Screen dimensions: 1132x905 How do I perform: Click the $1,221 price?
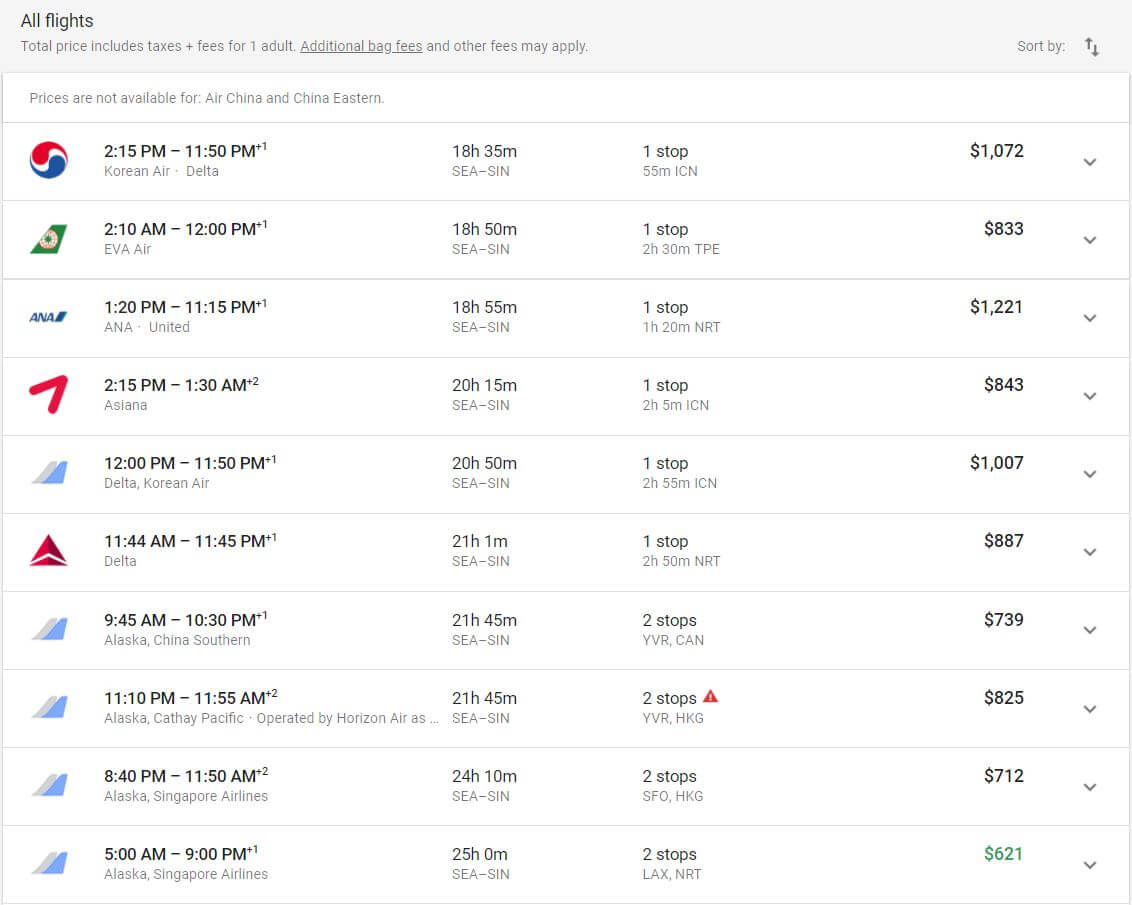coord(996,307)
